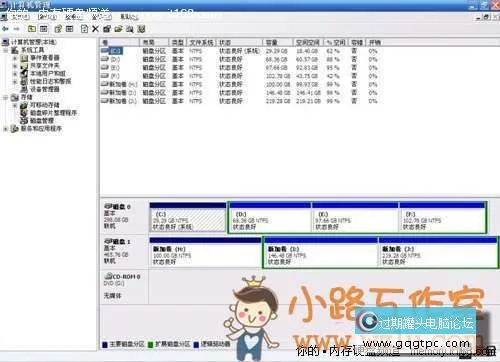
Task: Select 磁盘碎片整理程序 in the console tree
Action: pyautogui.click(x=53, y=113)
